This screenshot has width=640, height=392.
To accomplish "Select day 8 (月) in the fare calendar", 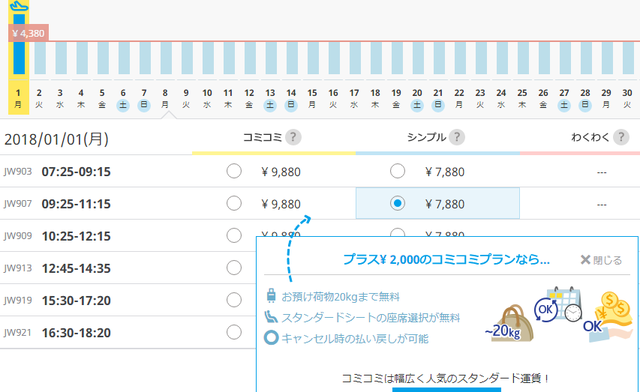I will [x=165, y=98].
